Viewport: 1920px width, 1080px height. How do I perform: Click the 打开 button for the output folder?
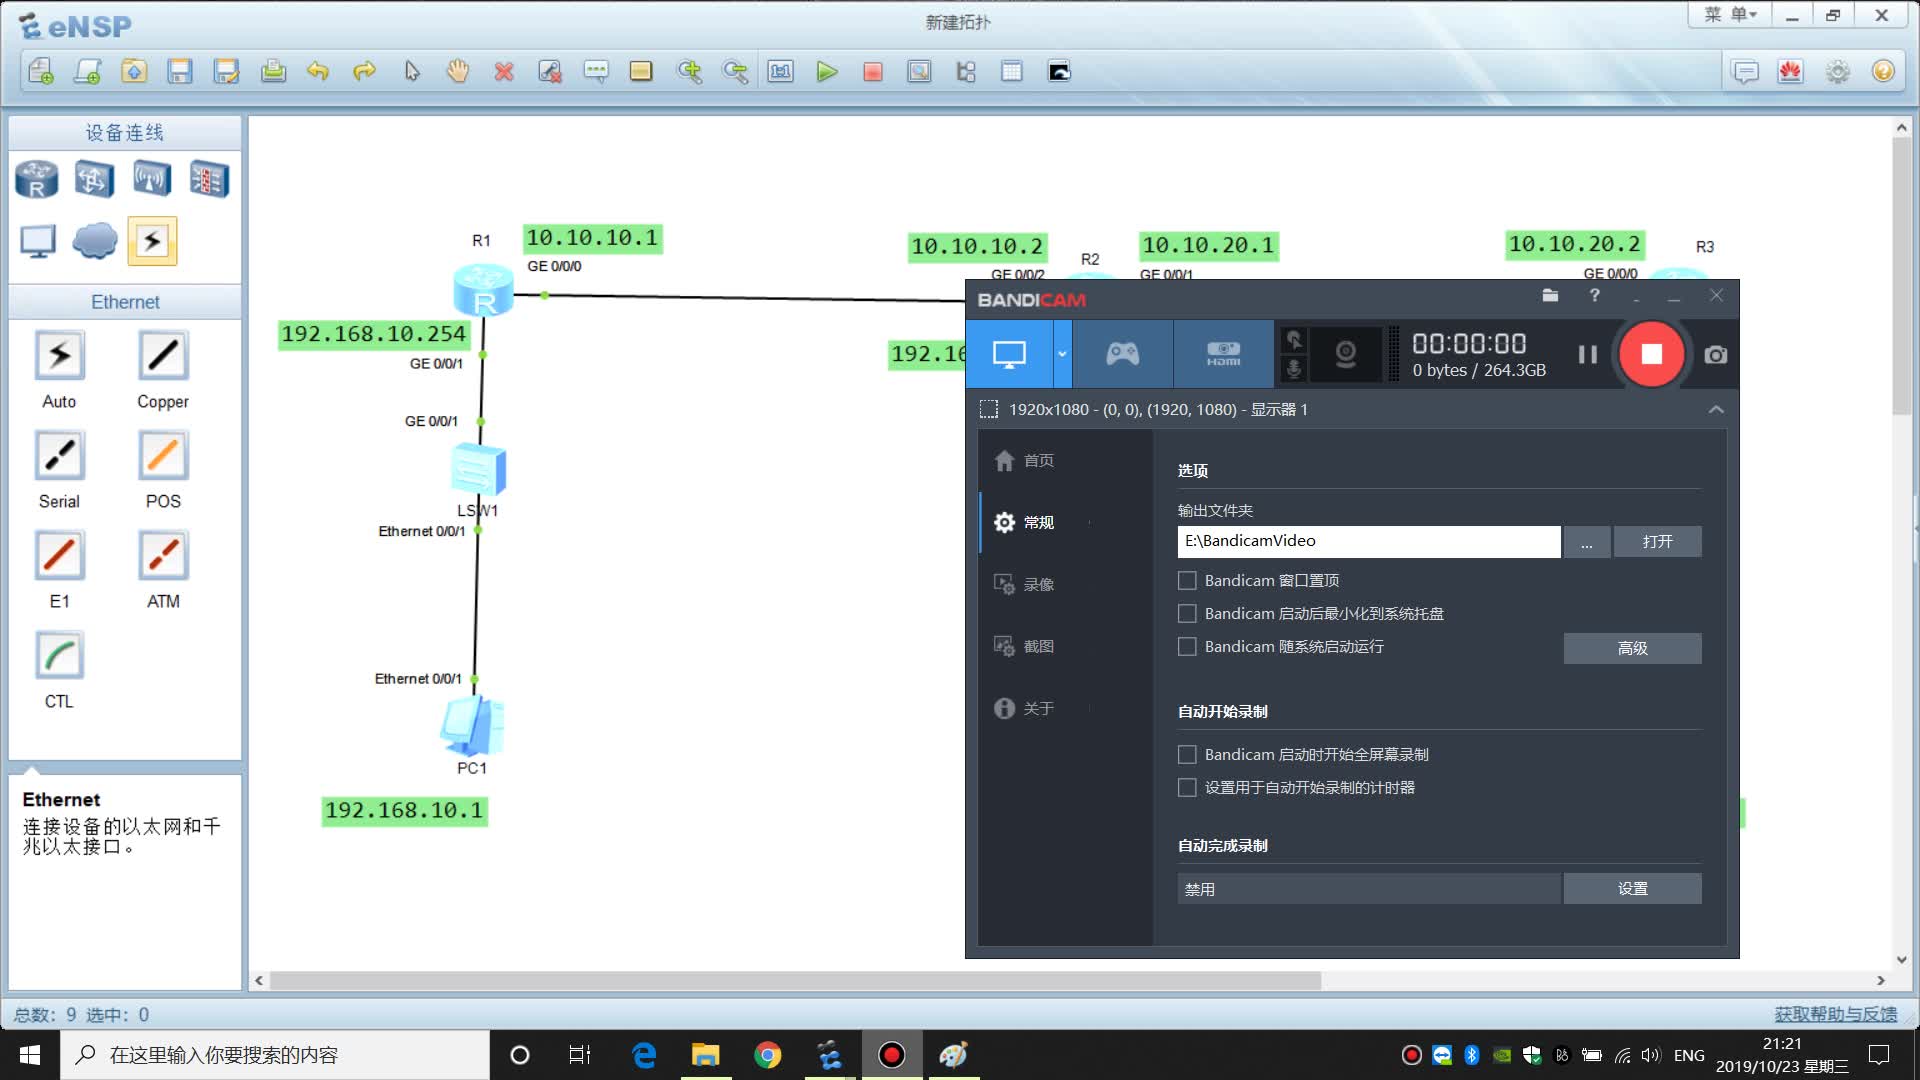click(x=1657, y=541)
